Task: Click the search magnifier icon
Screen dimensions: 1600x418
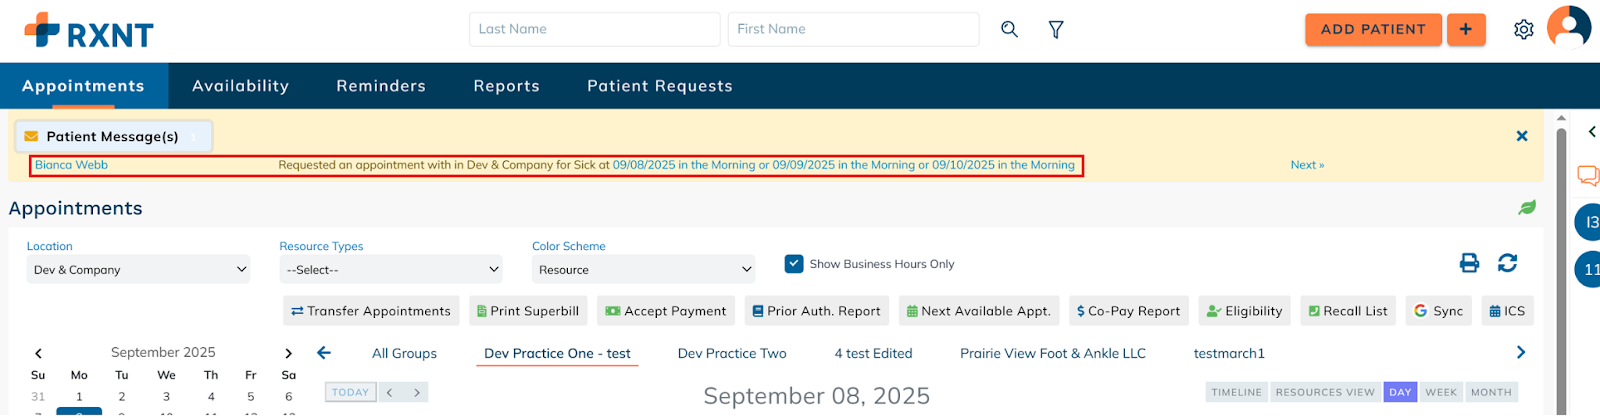Action: click(1009, 29)
